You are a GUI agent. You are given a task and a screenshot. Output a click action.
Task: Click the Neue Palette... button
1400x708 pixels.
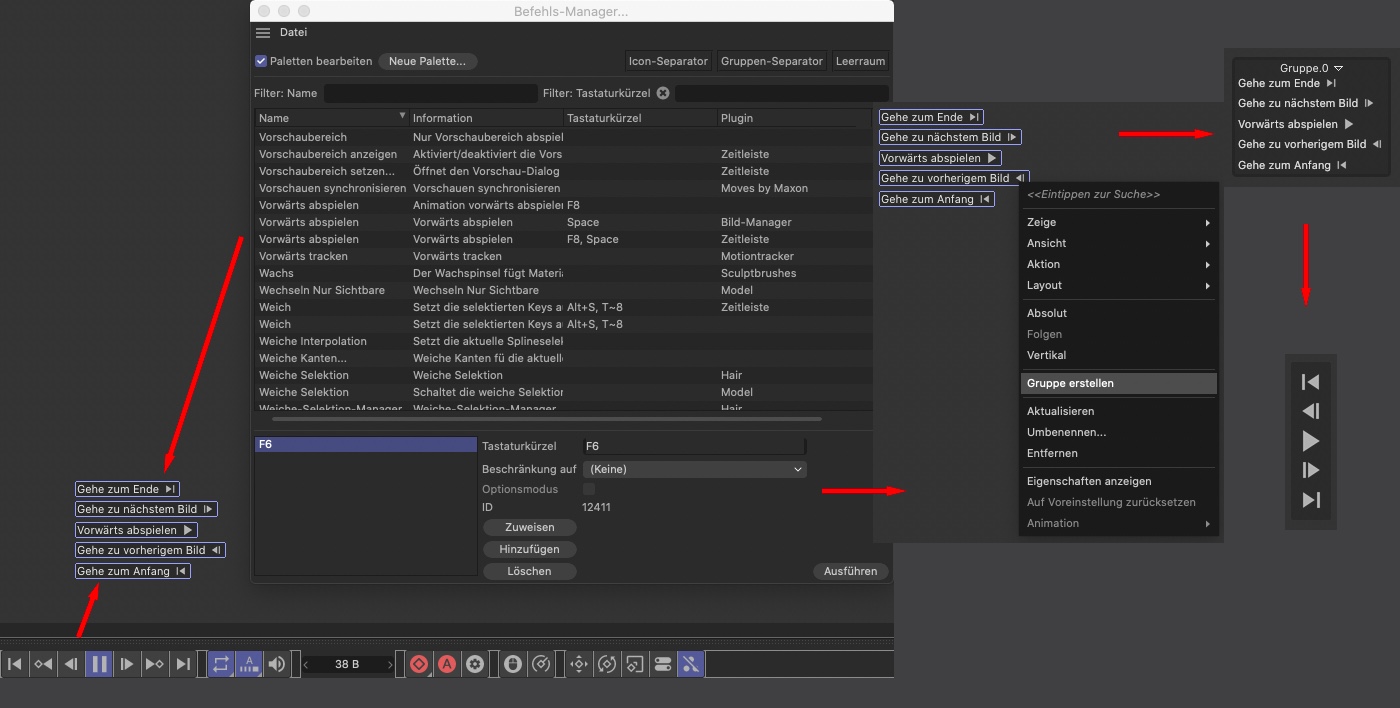(427, 61)
